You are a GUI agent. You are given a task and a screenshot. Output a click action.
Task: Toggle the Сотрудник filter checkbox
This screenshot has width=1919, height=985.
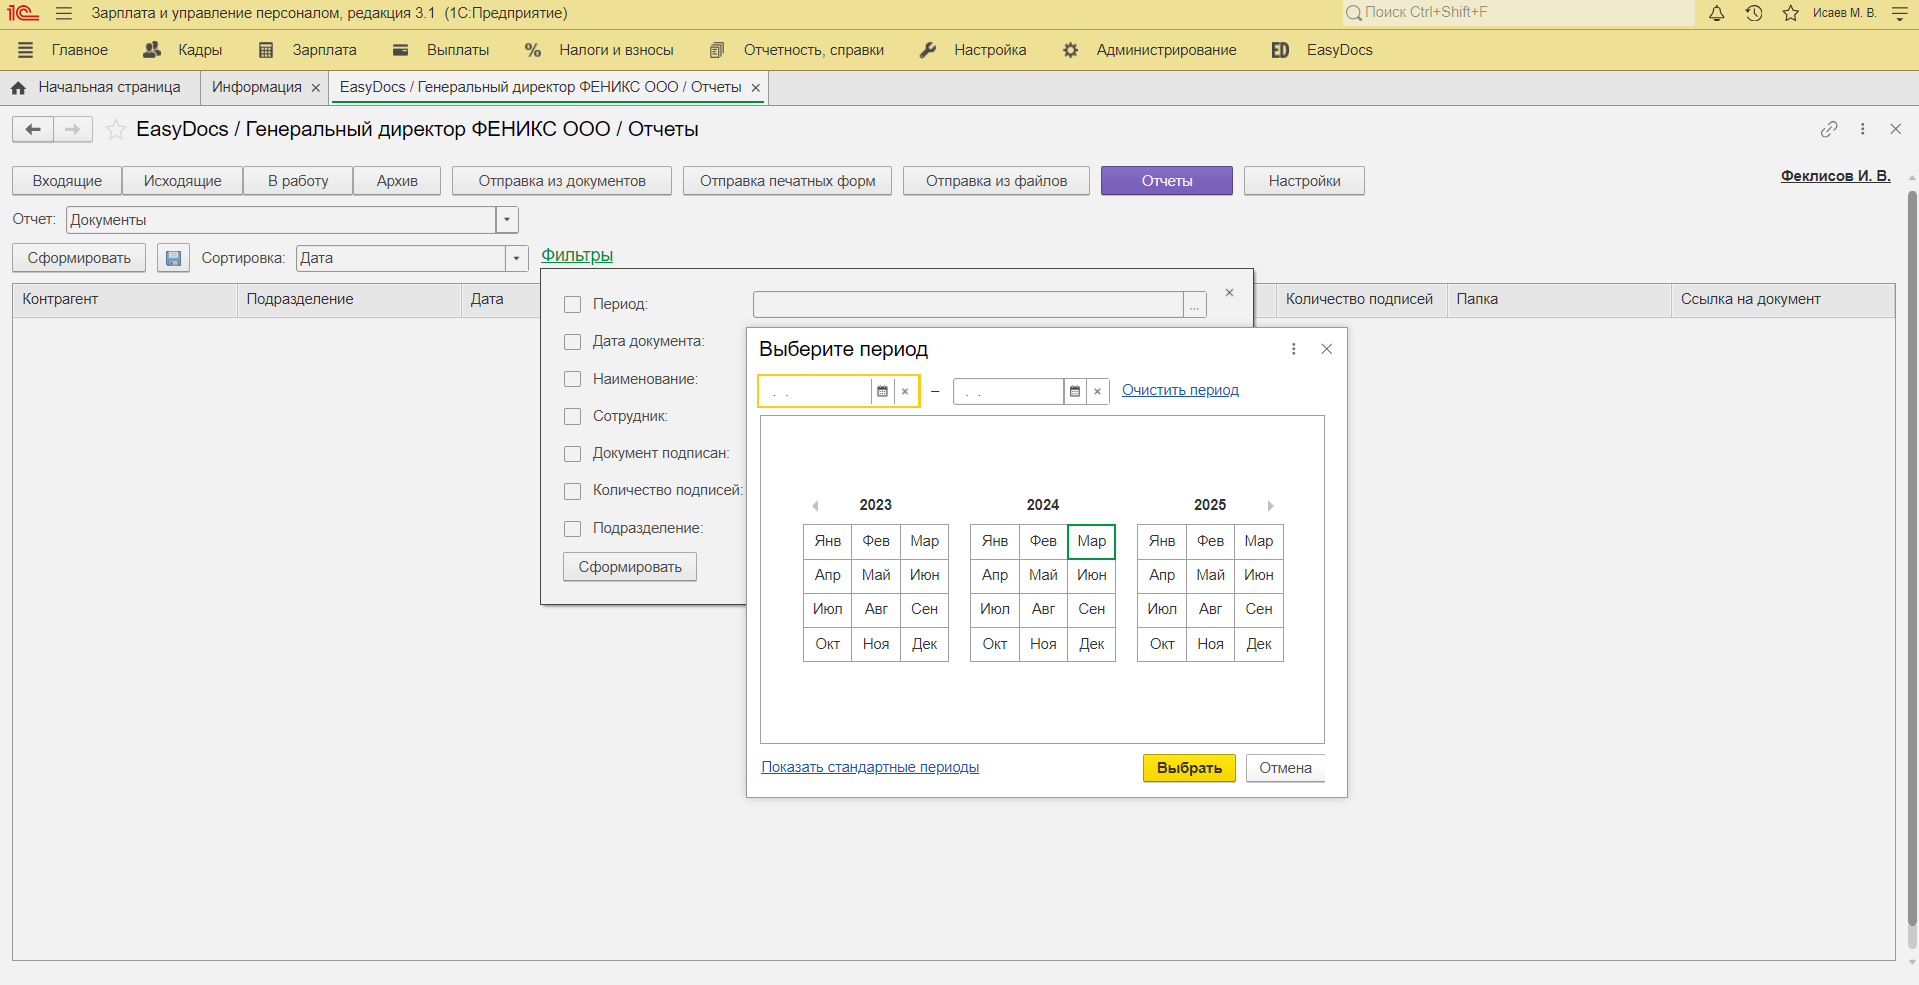click(572, 416)
